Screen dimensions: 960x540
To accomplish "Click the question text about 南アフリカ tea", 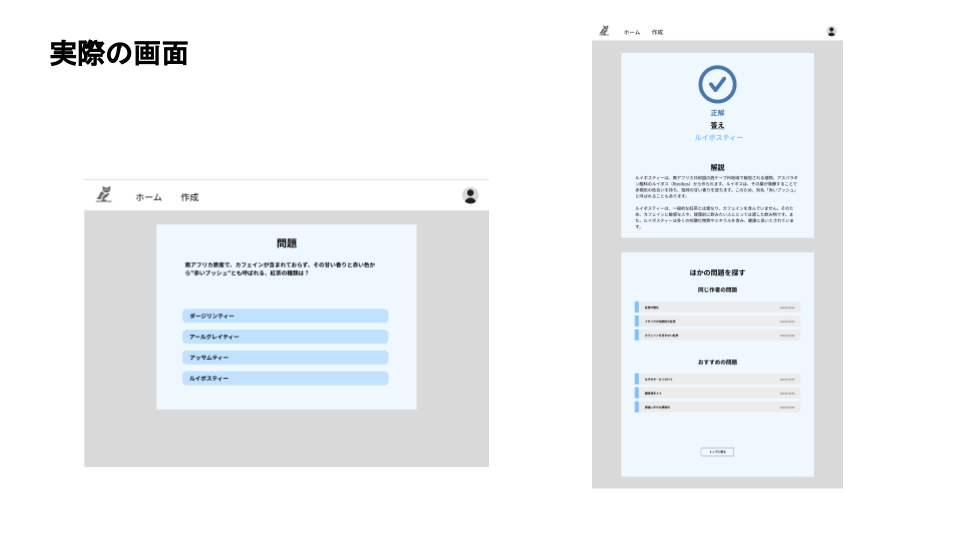I will [280, 269].
